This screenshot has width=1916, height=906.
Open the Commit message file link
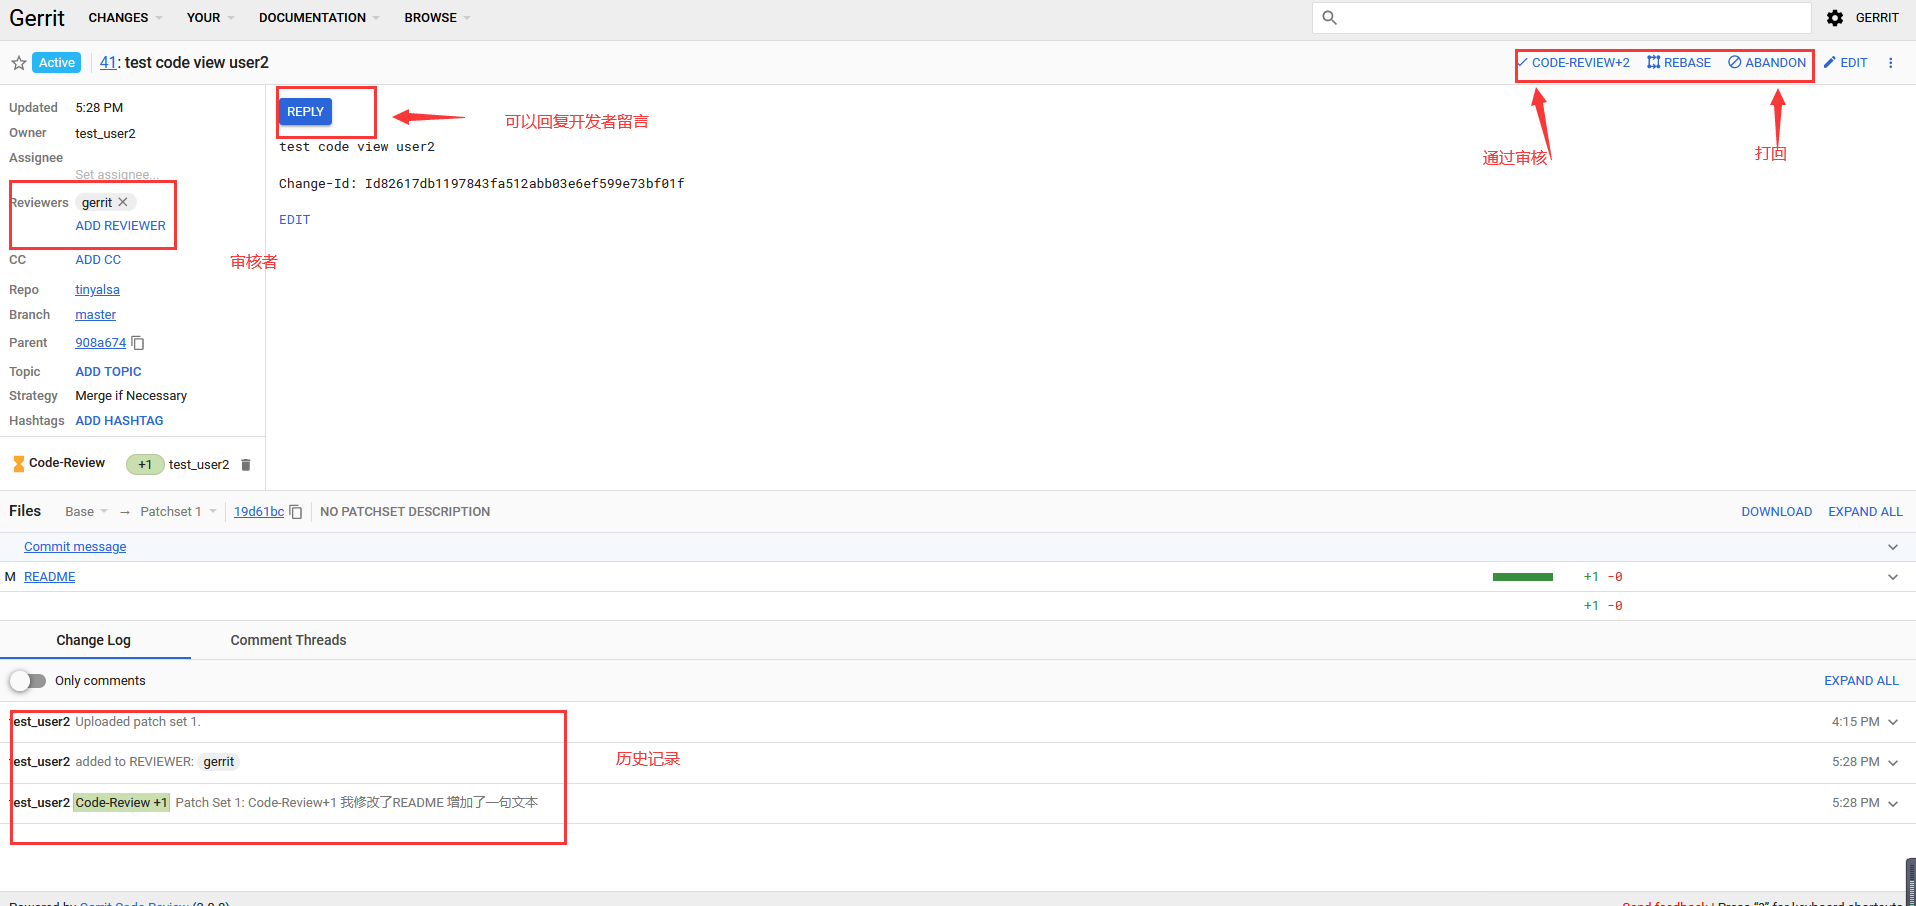click(75, 547)
